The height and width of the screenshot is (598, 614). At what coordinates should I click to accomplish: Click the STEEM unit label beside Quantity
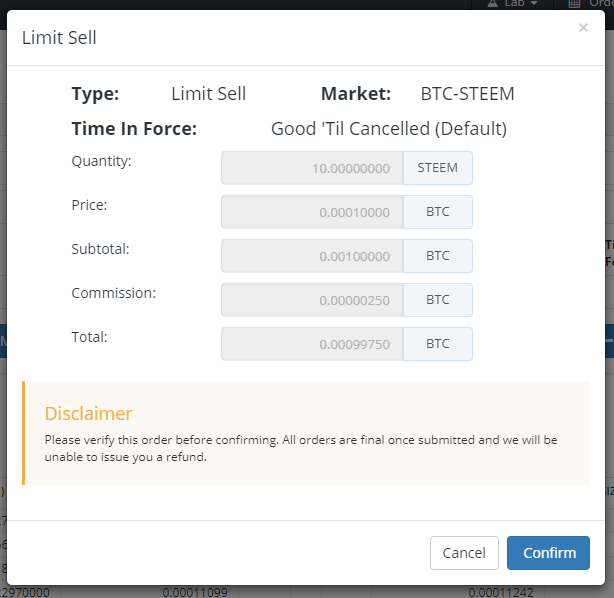(x=438, y=168)
